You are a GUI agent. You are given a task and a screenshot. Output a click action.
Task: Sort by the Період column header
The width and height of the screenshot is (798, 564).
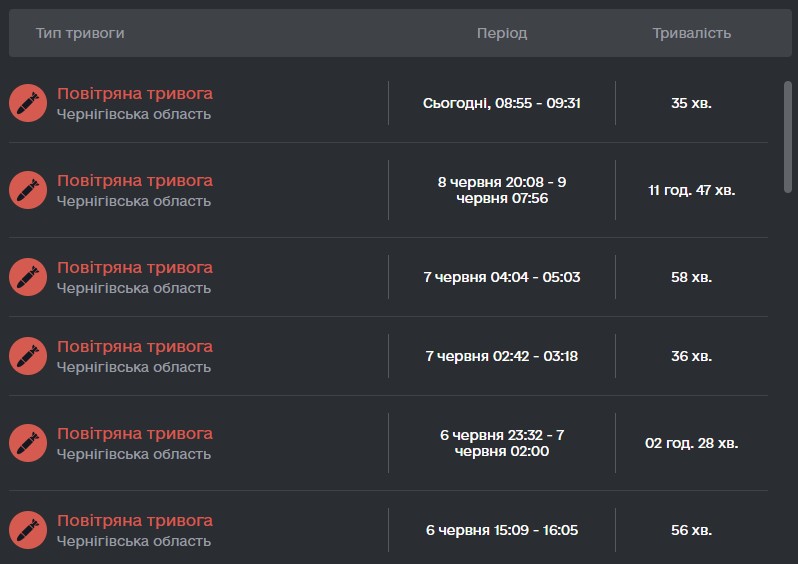pyautogui.click(x=502, y=33)
